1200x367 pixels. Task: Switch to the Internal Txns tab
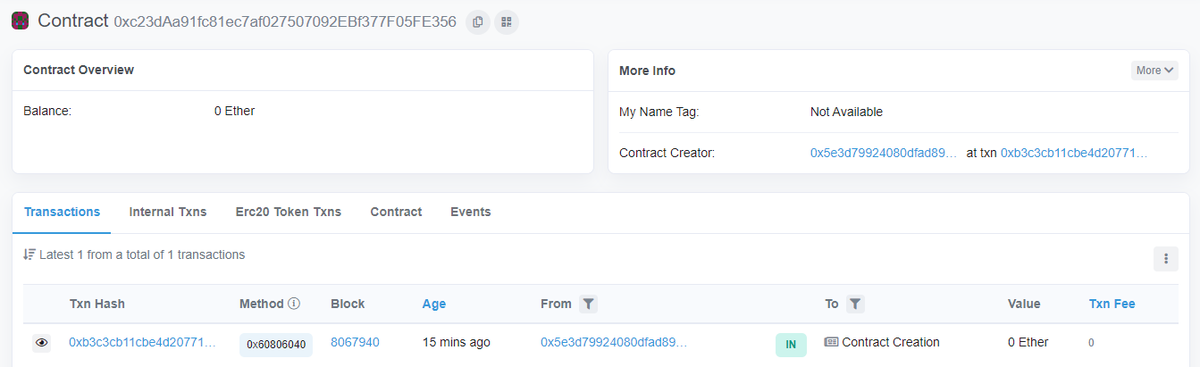pyautogui.click(x=168, y=212)
